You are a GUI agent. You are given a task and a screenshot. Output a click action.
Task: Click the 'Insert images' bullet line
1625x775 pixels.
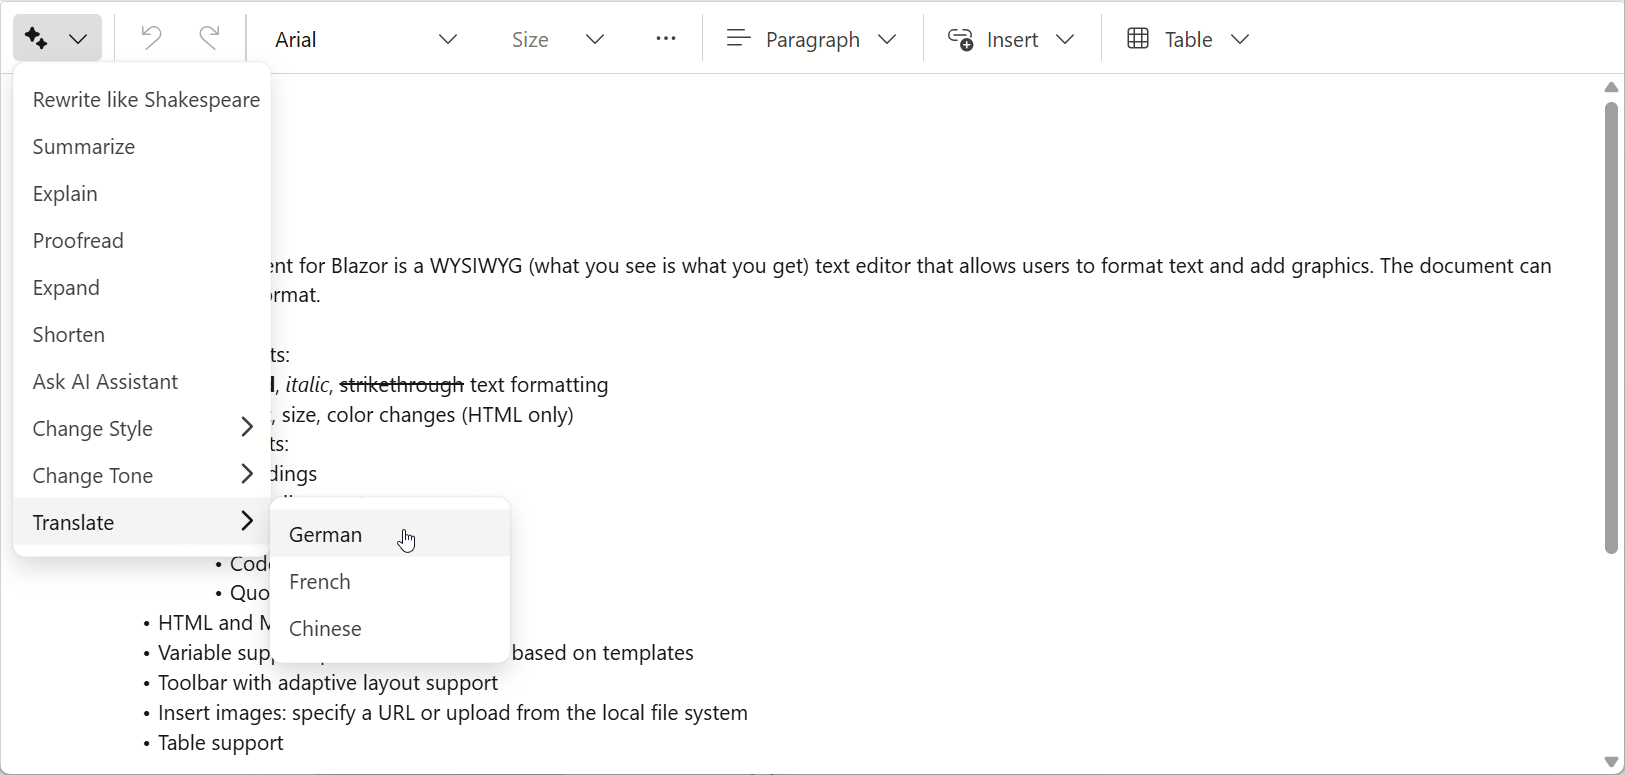453,713
